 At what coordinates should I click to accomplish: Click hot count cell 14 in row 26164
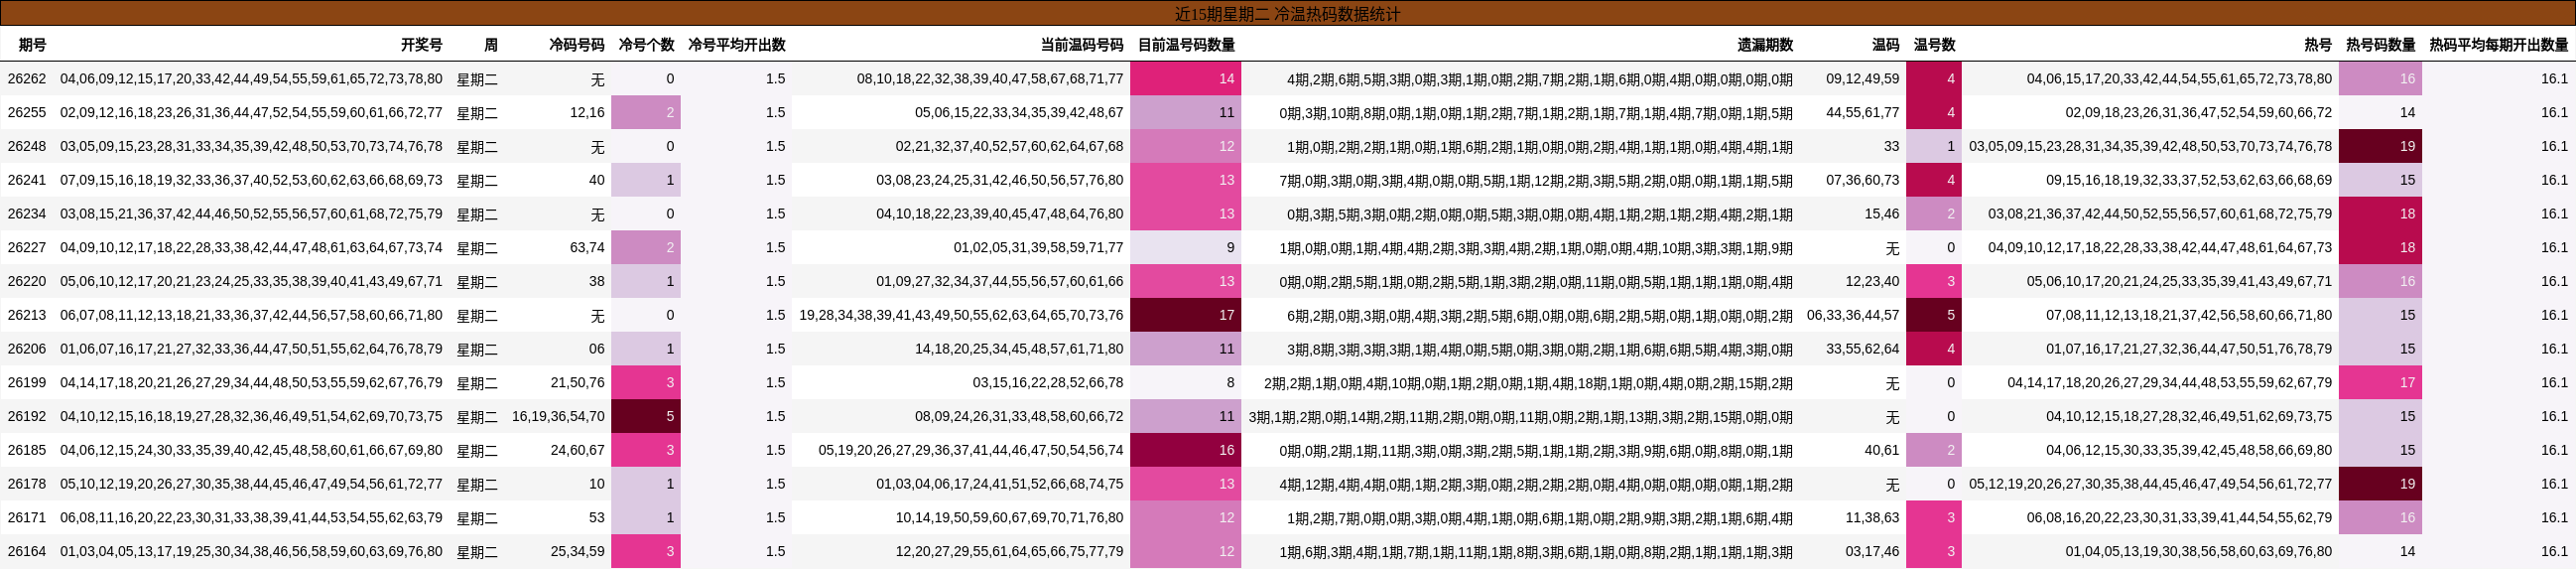coord(2380,551)
